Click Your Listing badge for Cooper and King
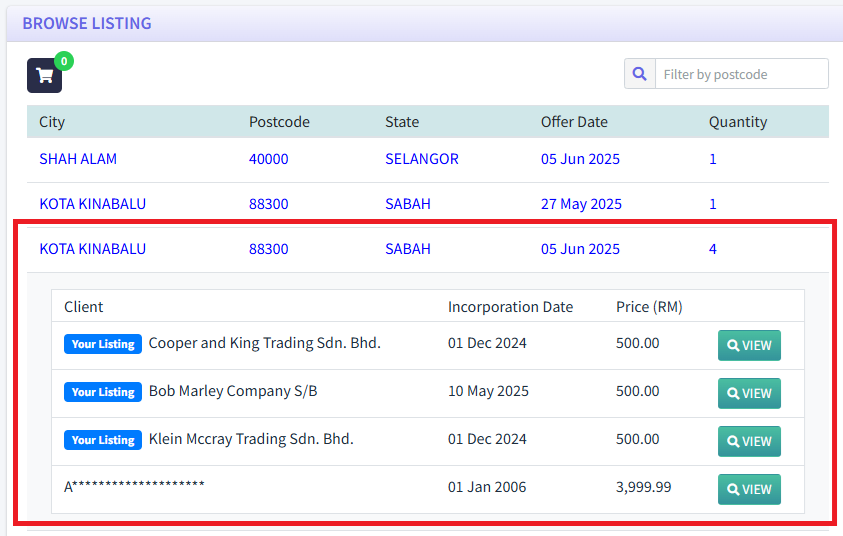The width and height of the screenshot is (843, 536). (103, 344)
